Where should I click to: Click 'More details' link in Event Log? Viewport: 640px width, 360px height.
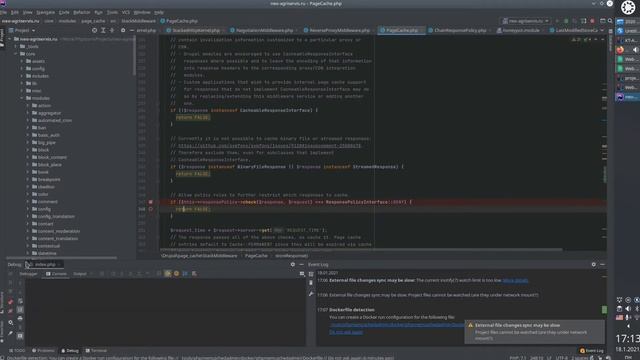click(515, 280)
